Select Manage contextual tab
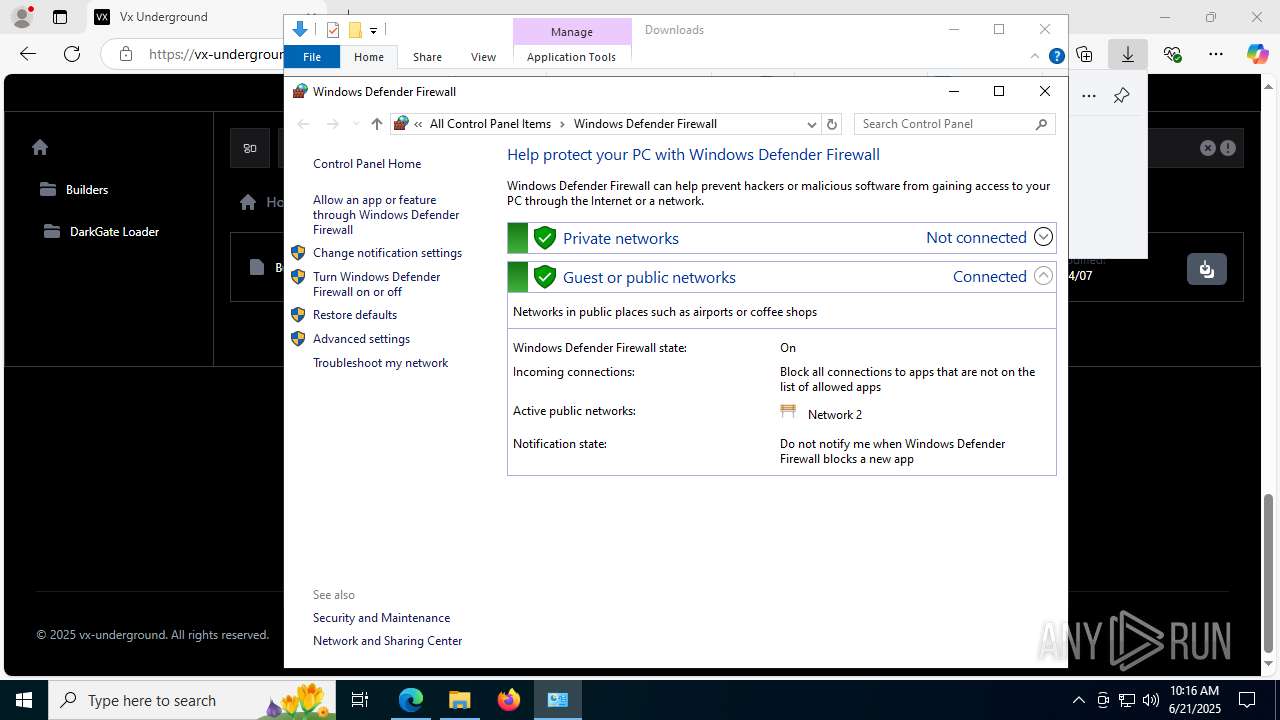 572,32
